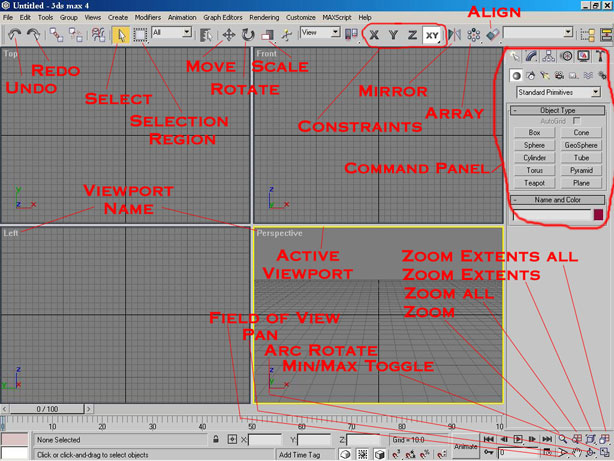The image size is (614, 461).
Task: Click the Undo arrow icon
Action: tap(14, 34)
